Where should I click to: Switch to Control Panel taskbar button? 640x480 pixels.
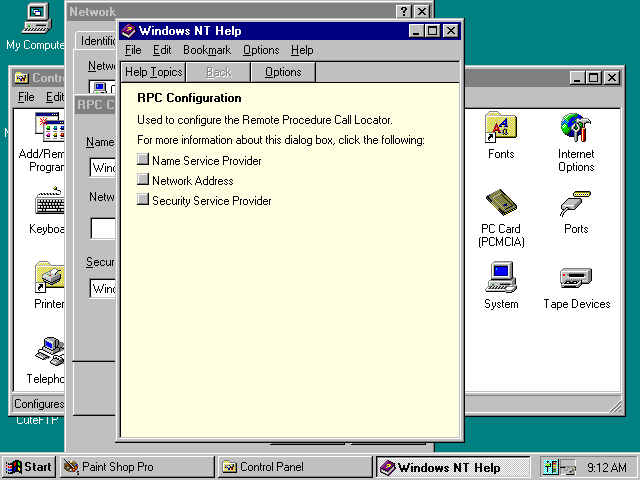(295, 467)
